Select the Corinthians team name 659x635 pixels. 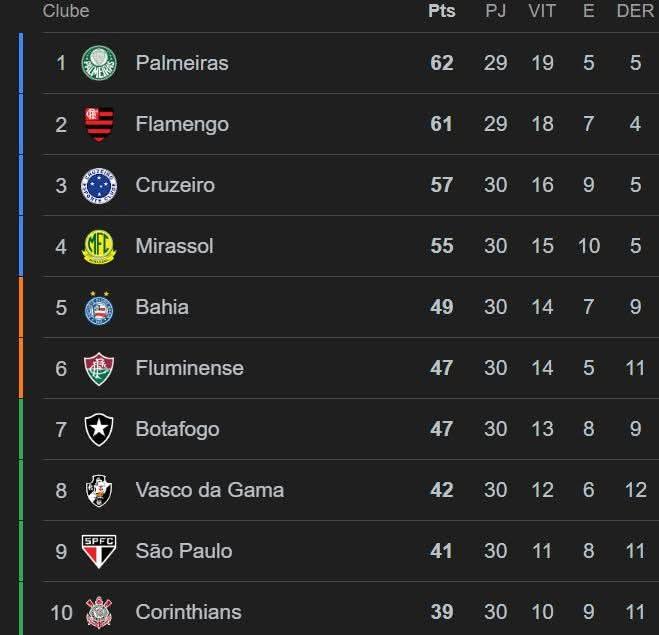click(188, 612)
